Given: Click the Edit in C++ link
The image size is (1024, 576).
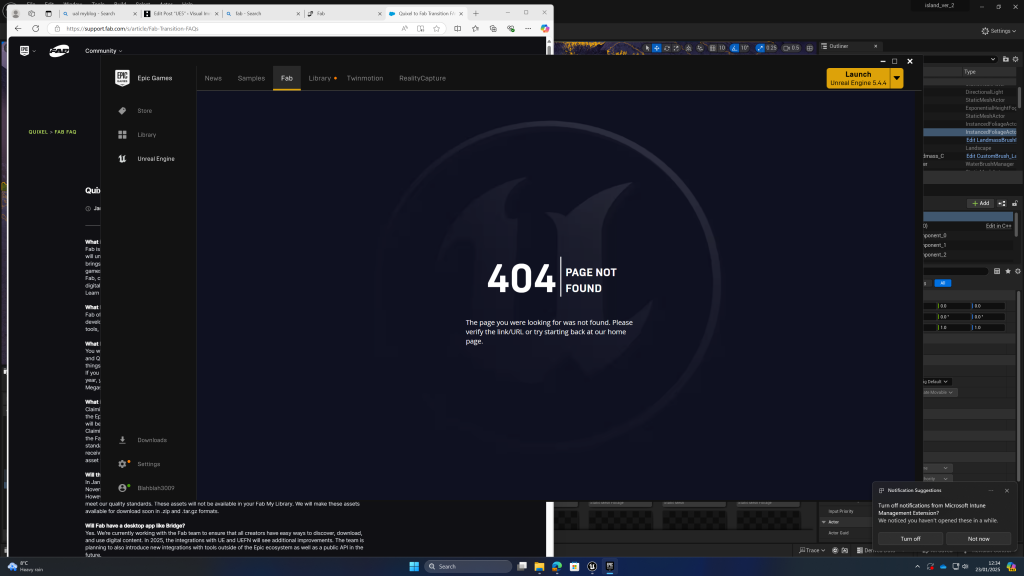Looking at the screenshot, I should click(x=999, y=226).
